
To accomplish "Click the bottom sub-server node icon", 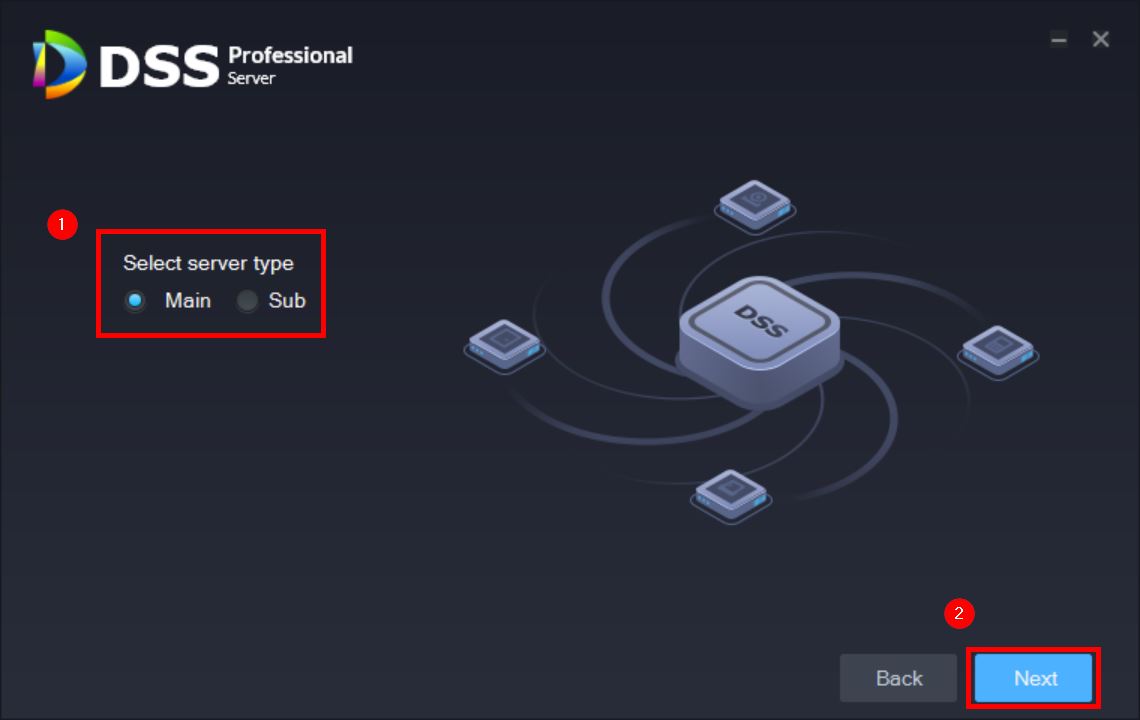I will [731, 495].
